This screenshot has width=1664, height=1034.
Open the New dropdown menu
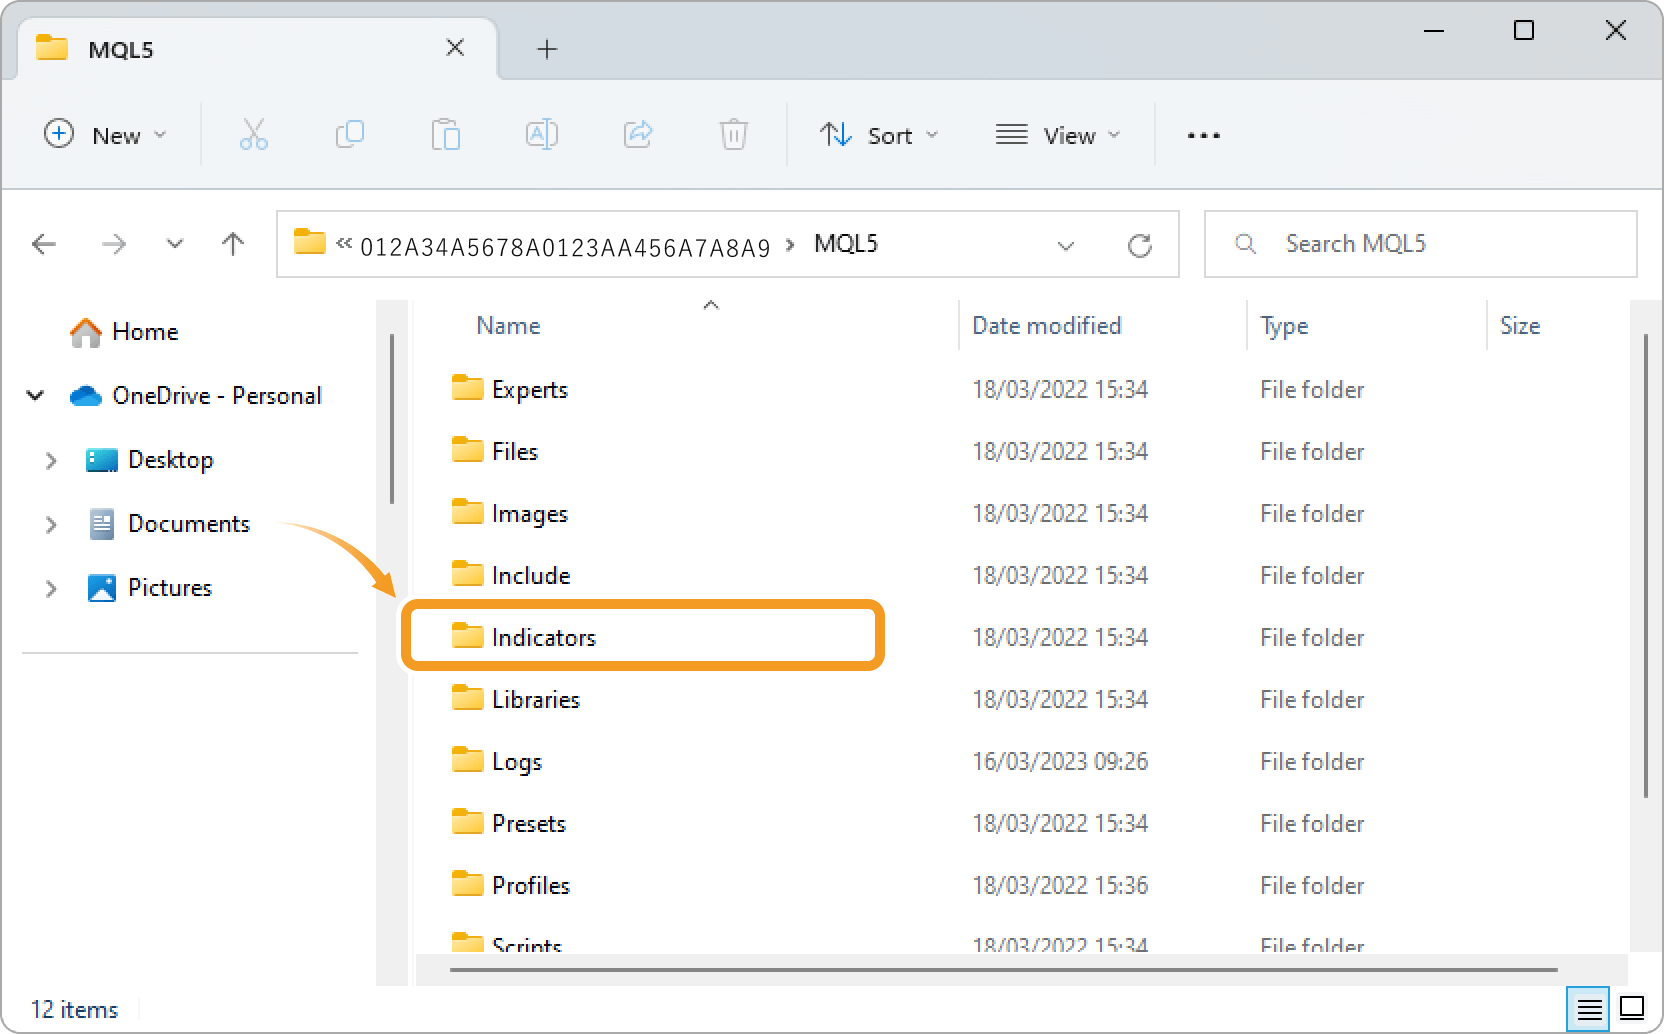coord(105,135)
